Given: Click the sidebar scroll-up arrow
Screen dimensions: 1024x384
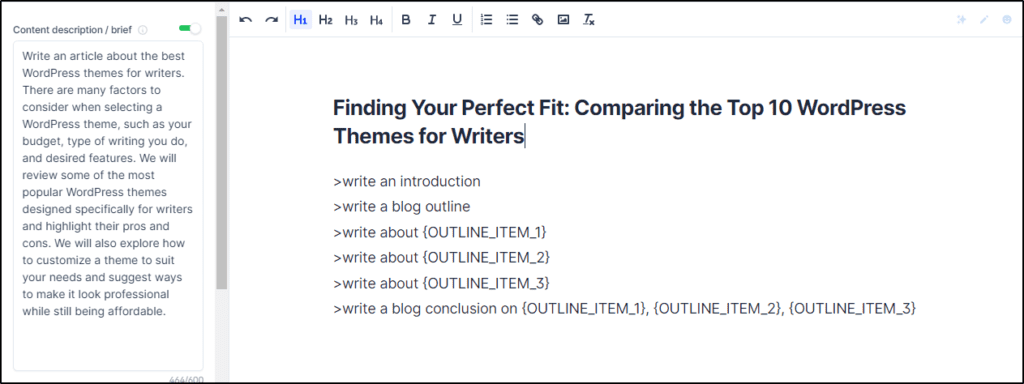Looking at the screenshot, I should point(222,10).
